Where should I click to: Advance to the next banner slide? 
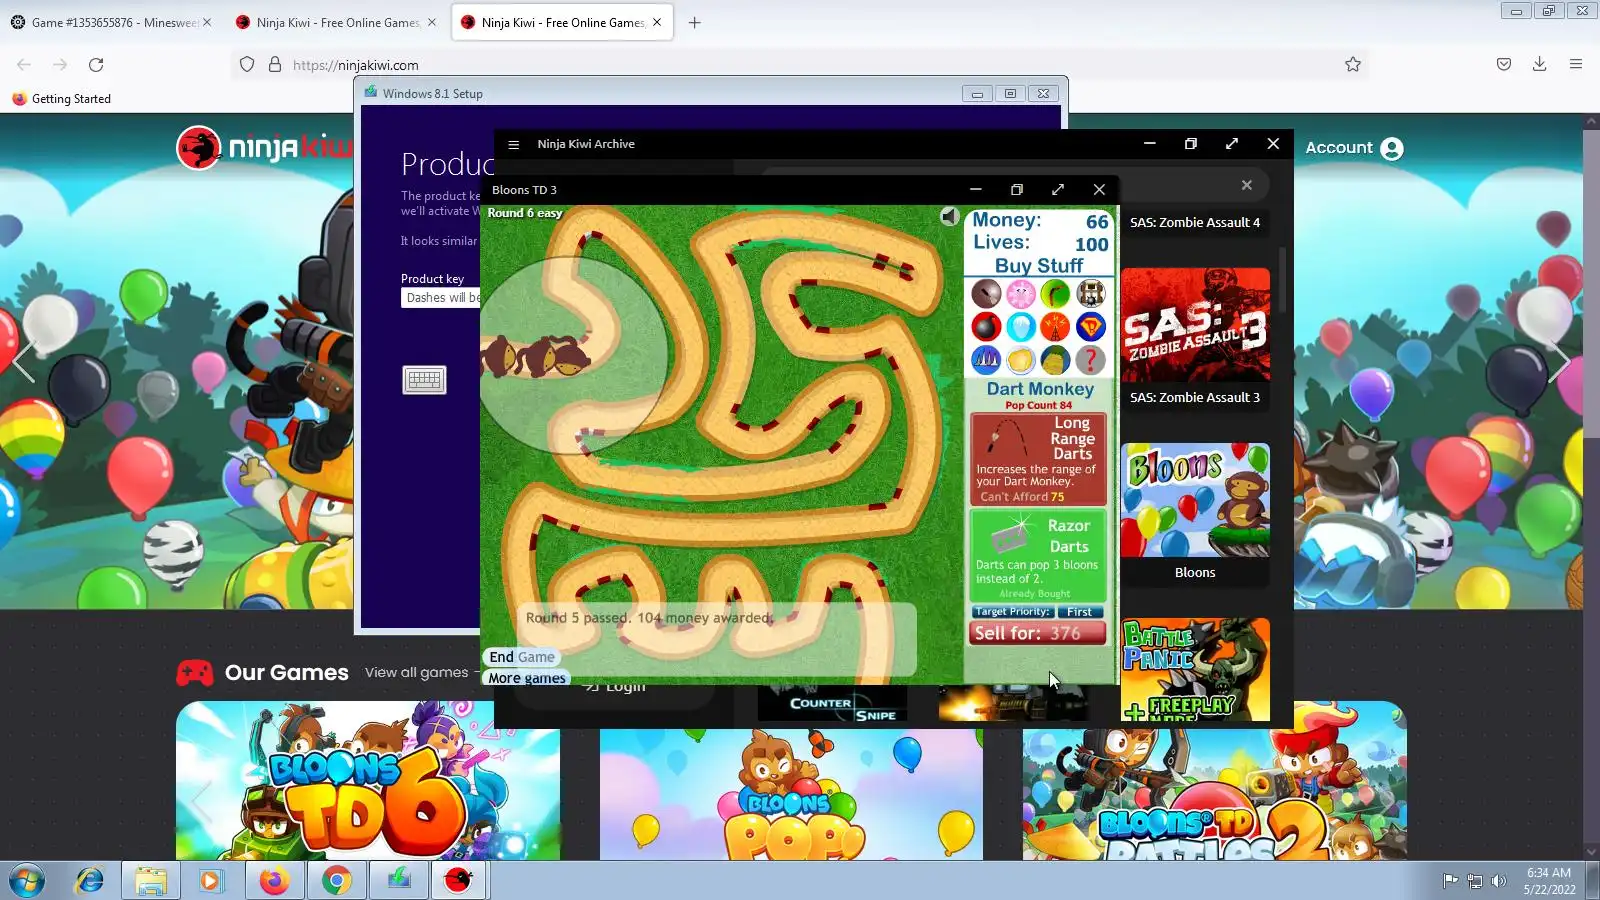click(x=1559, y=362)
